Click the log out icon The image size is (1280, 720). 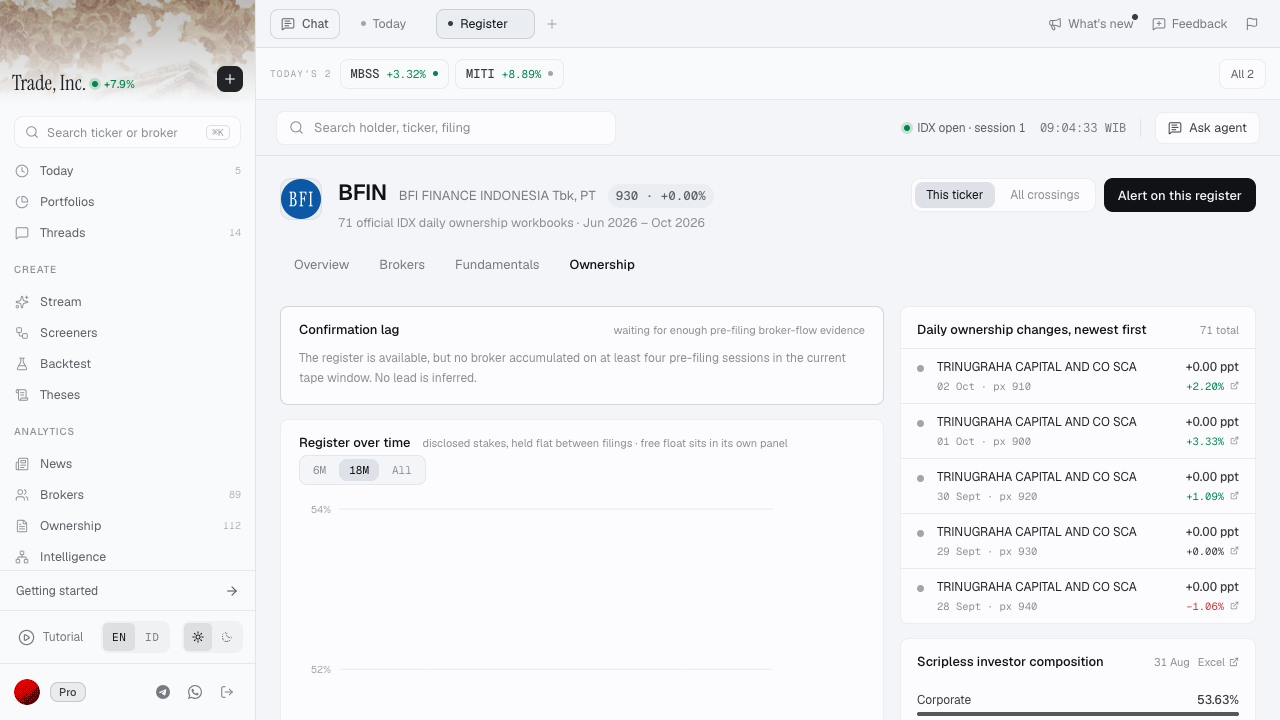coord(227,692)
